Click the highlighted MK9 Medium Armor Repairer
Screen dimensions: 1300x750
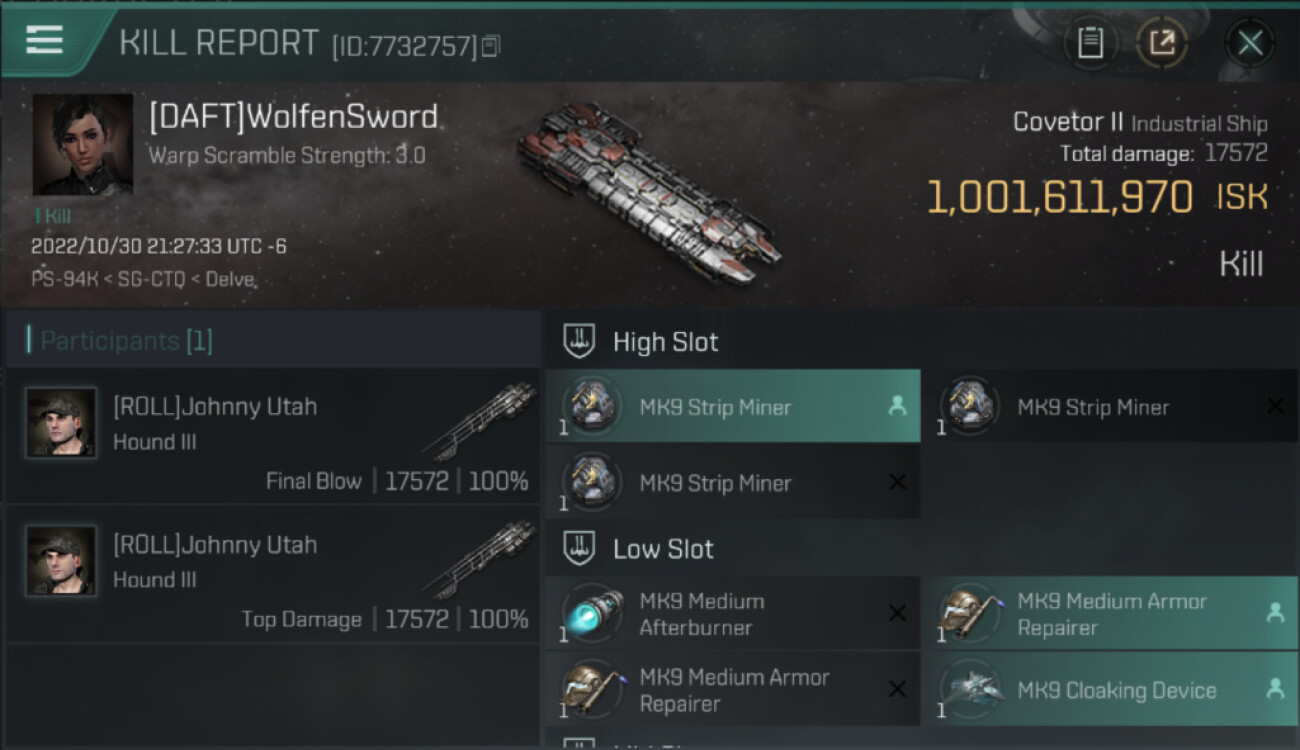point(1109,614)
